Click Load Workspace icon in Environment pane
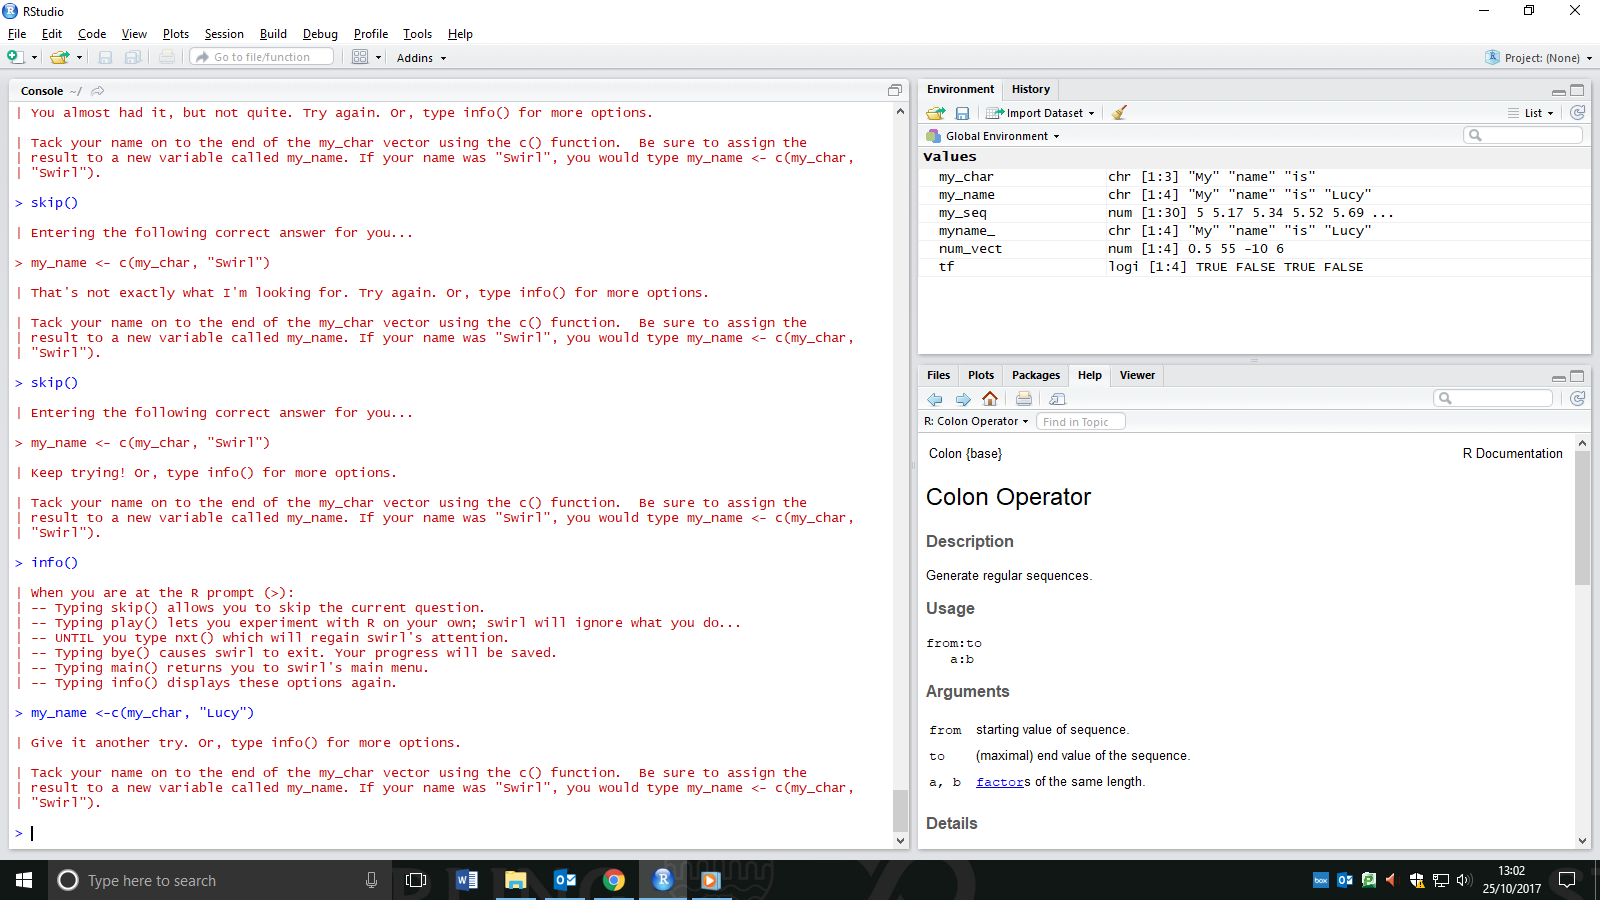The width and height of the screenshot is (1600, 900). point(936,113)
